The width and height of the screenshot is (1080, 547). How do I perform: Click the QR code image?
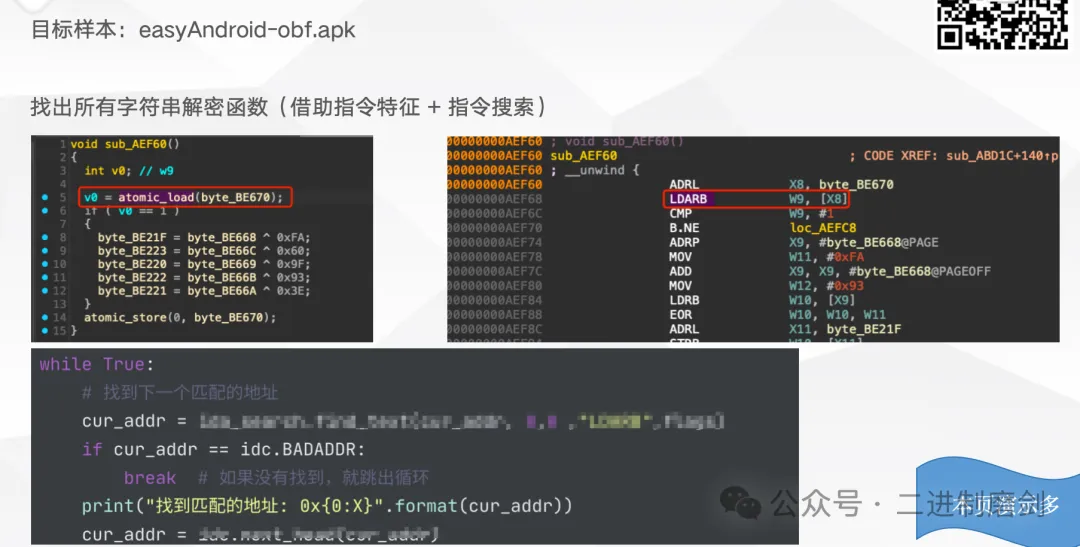point(1001,24)
